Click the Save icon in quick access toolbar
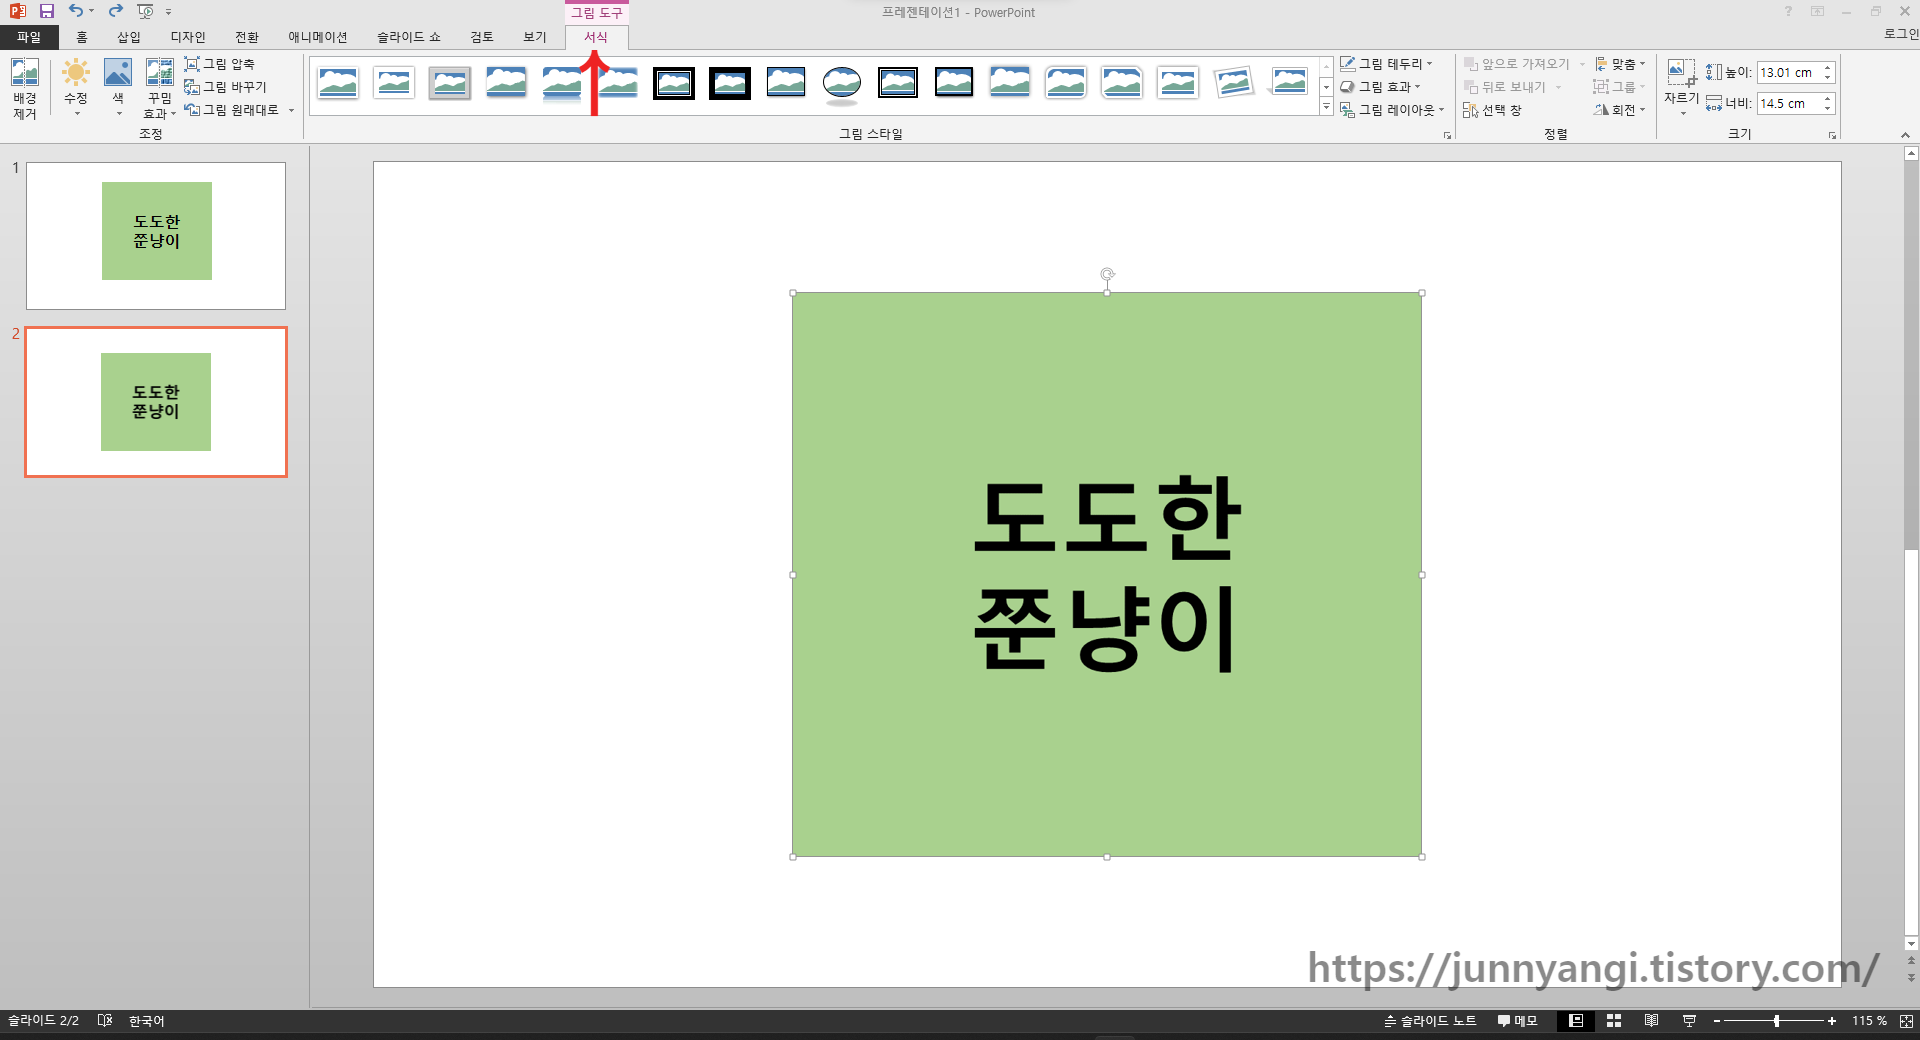1920x1040 pixels. pyautogui.click(x=47, y=11)
